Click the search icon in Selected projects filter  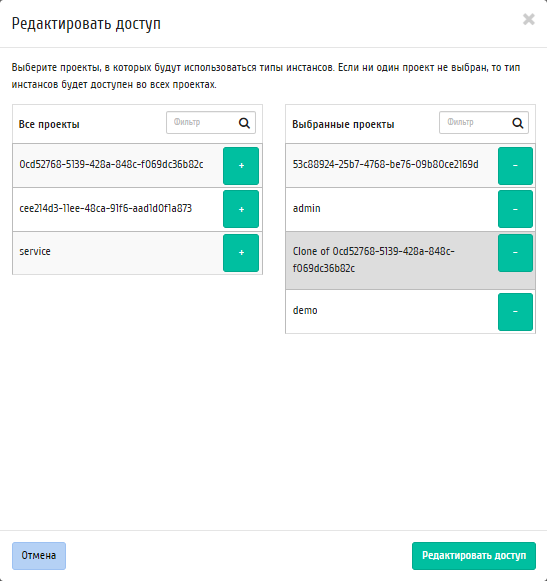pos(518,123)
